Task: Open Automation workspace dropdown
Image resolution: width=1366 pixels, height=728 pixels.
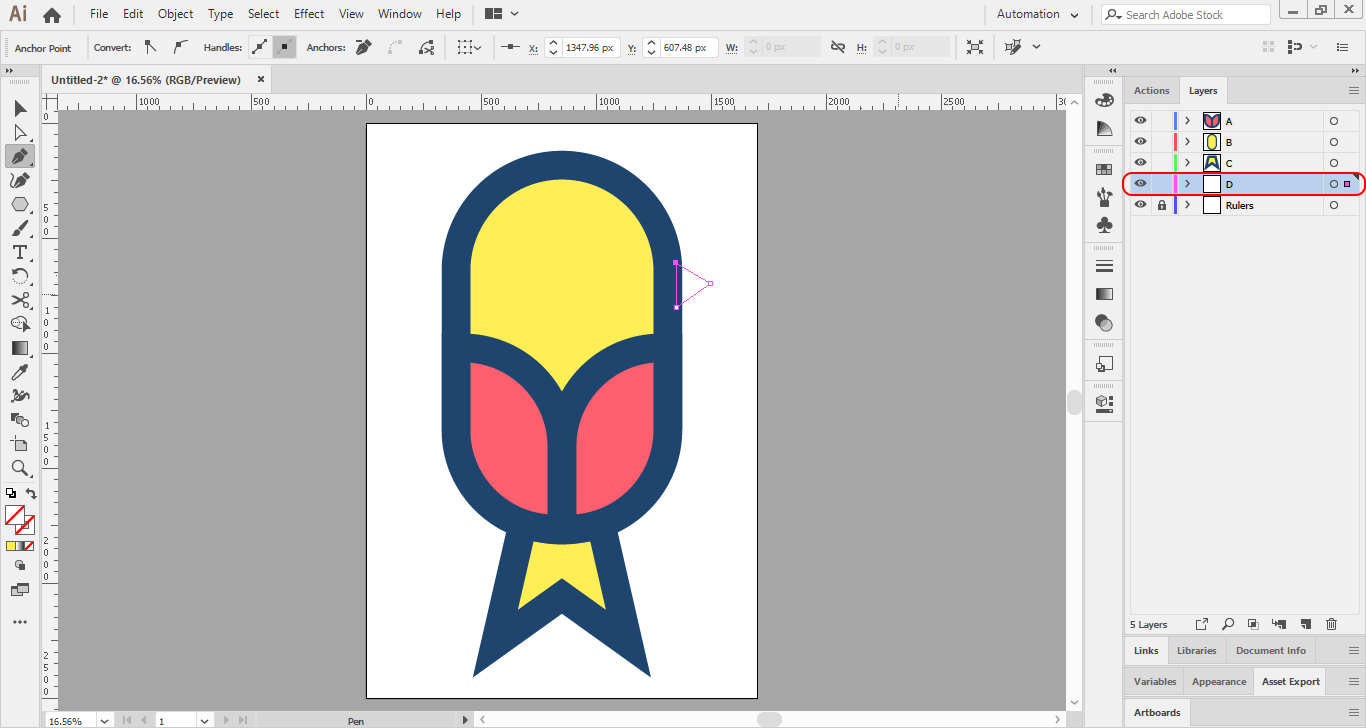Action: click(x=1038, y=14)
